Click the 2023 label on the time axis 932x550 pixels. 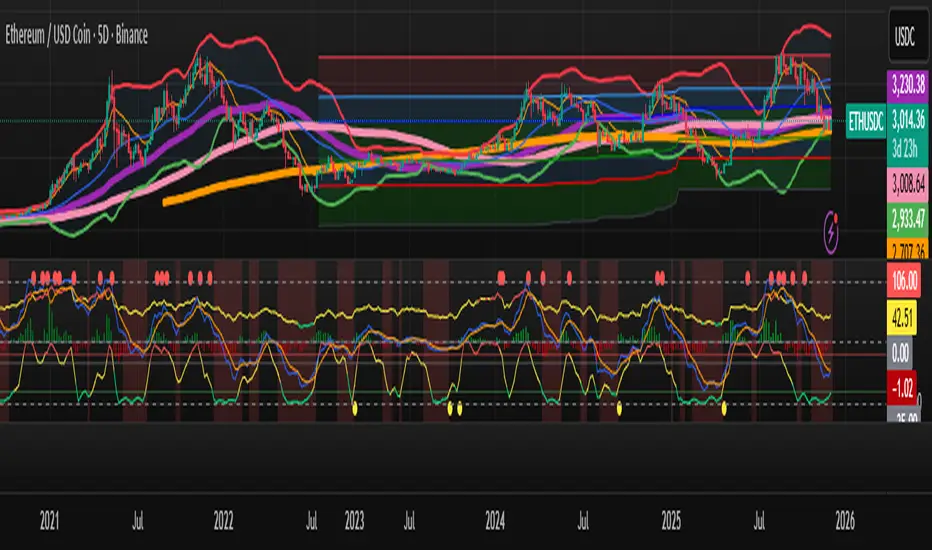click(355, 521)
